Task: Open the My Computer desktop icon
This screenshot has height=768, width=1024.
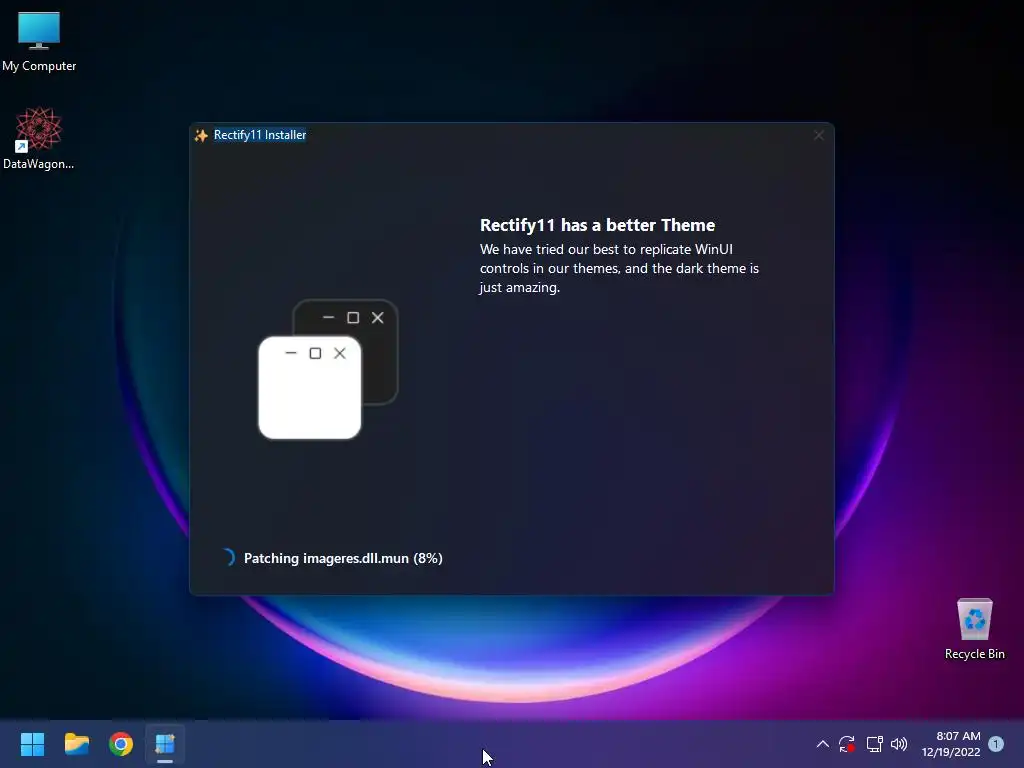Action: [39, 40]
